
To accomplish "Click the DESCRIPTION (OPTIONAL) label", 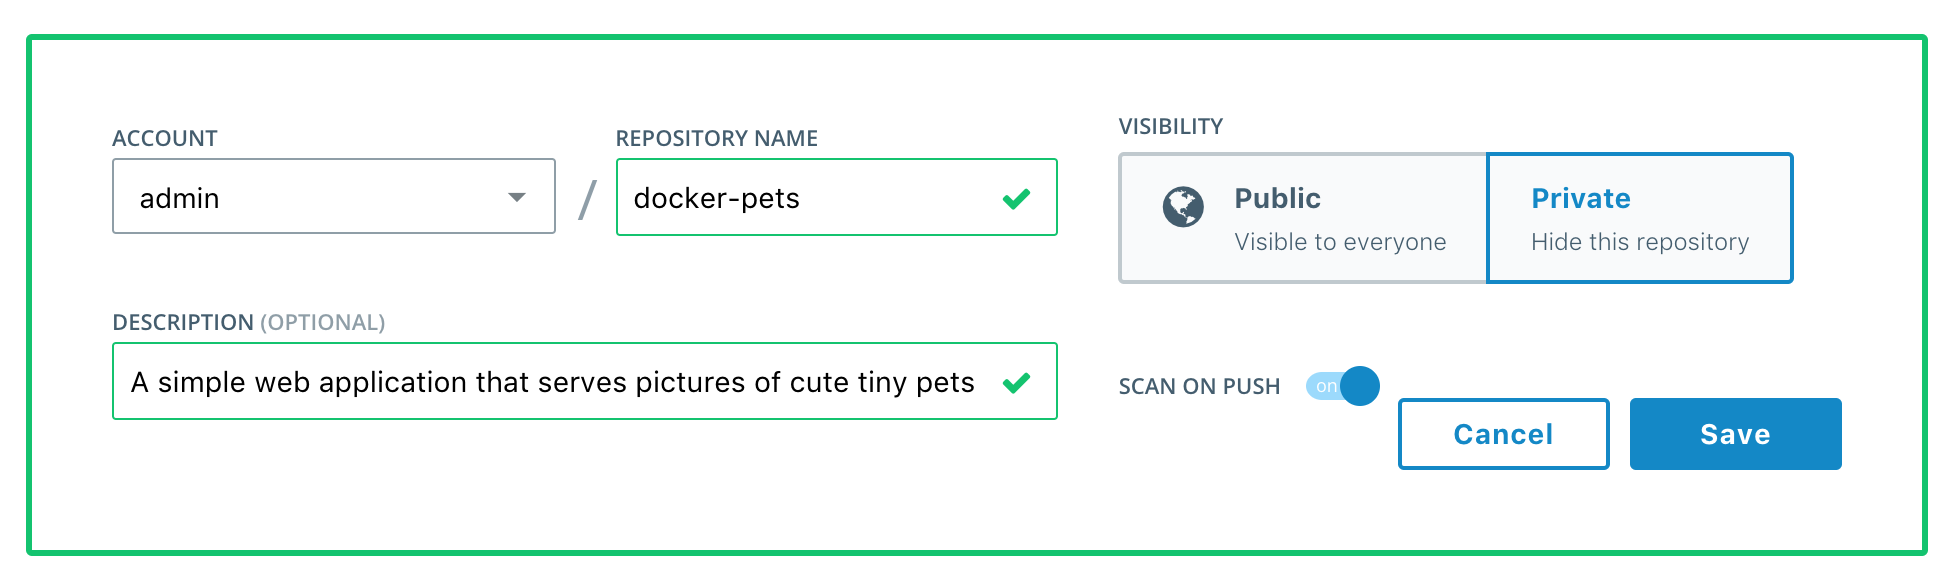I will pos(249,322).
